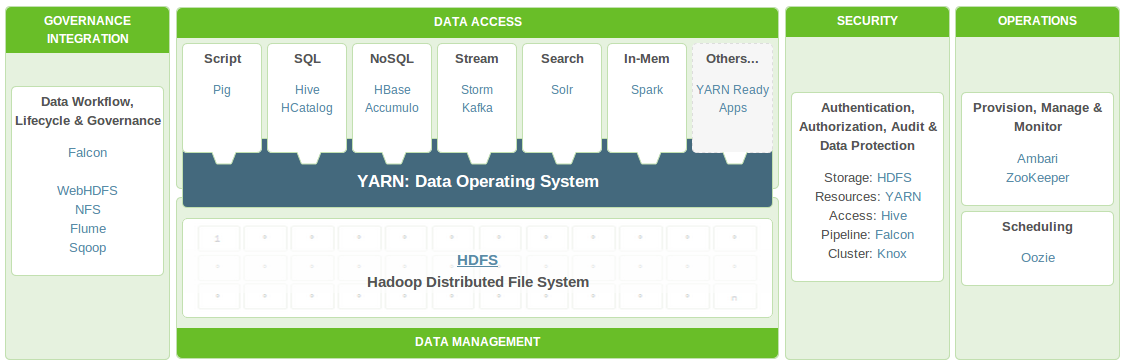This screenshot has height=363, width=1123.
Task: Open the Ambari link
Action: (x=1038, y=159)
